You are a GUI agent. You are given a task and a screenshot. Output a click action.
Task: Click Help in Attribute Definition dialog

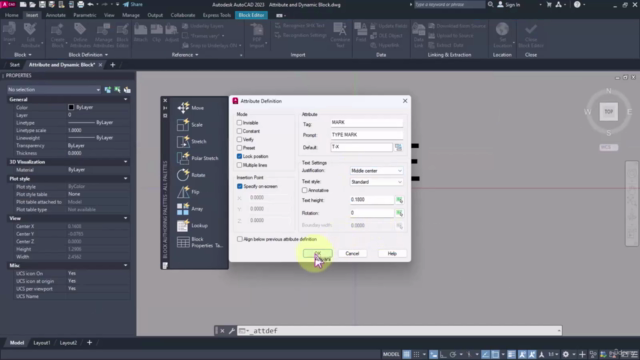392,253
